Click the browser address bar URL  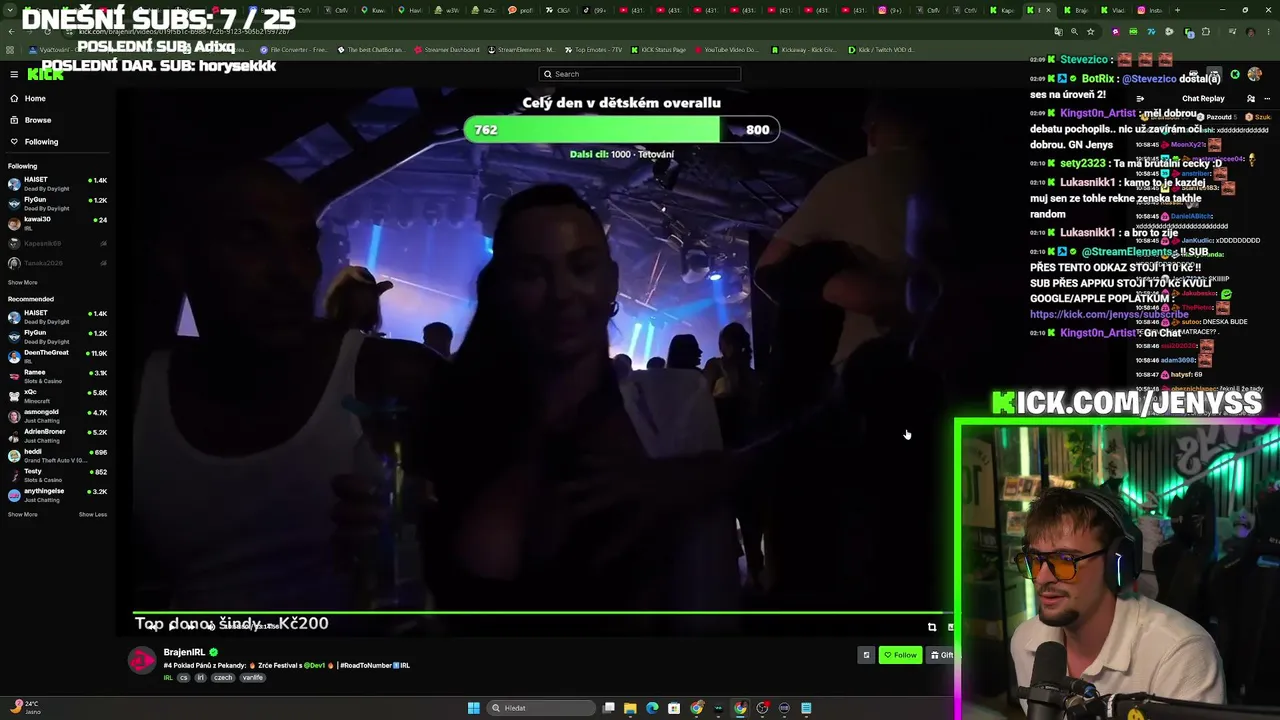(x=184, y=31)
